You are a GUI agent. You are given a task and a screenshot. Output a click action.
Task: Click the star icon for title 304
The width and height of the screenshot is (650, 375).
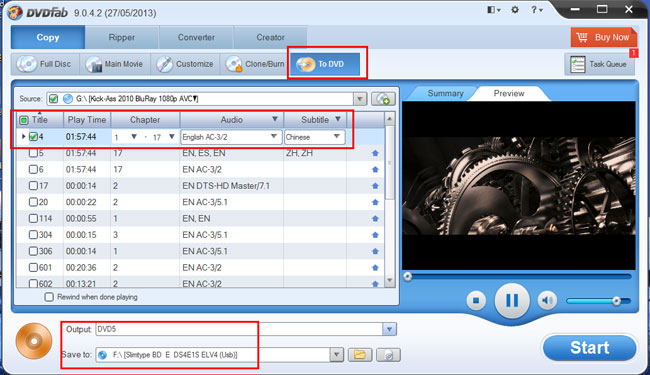click(375, 235)
